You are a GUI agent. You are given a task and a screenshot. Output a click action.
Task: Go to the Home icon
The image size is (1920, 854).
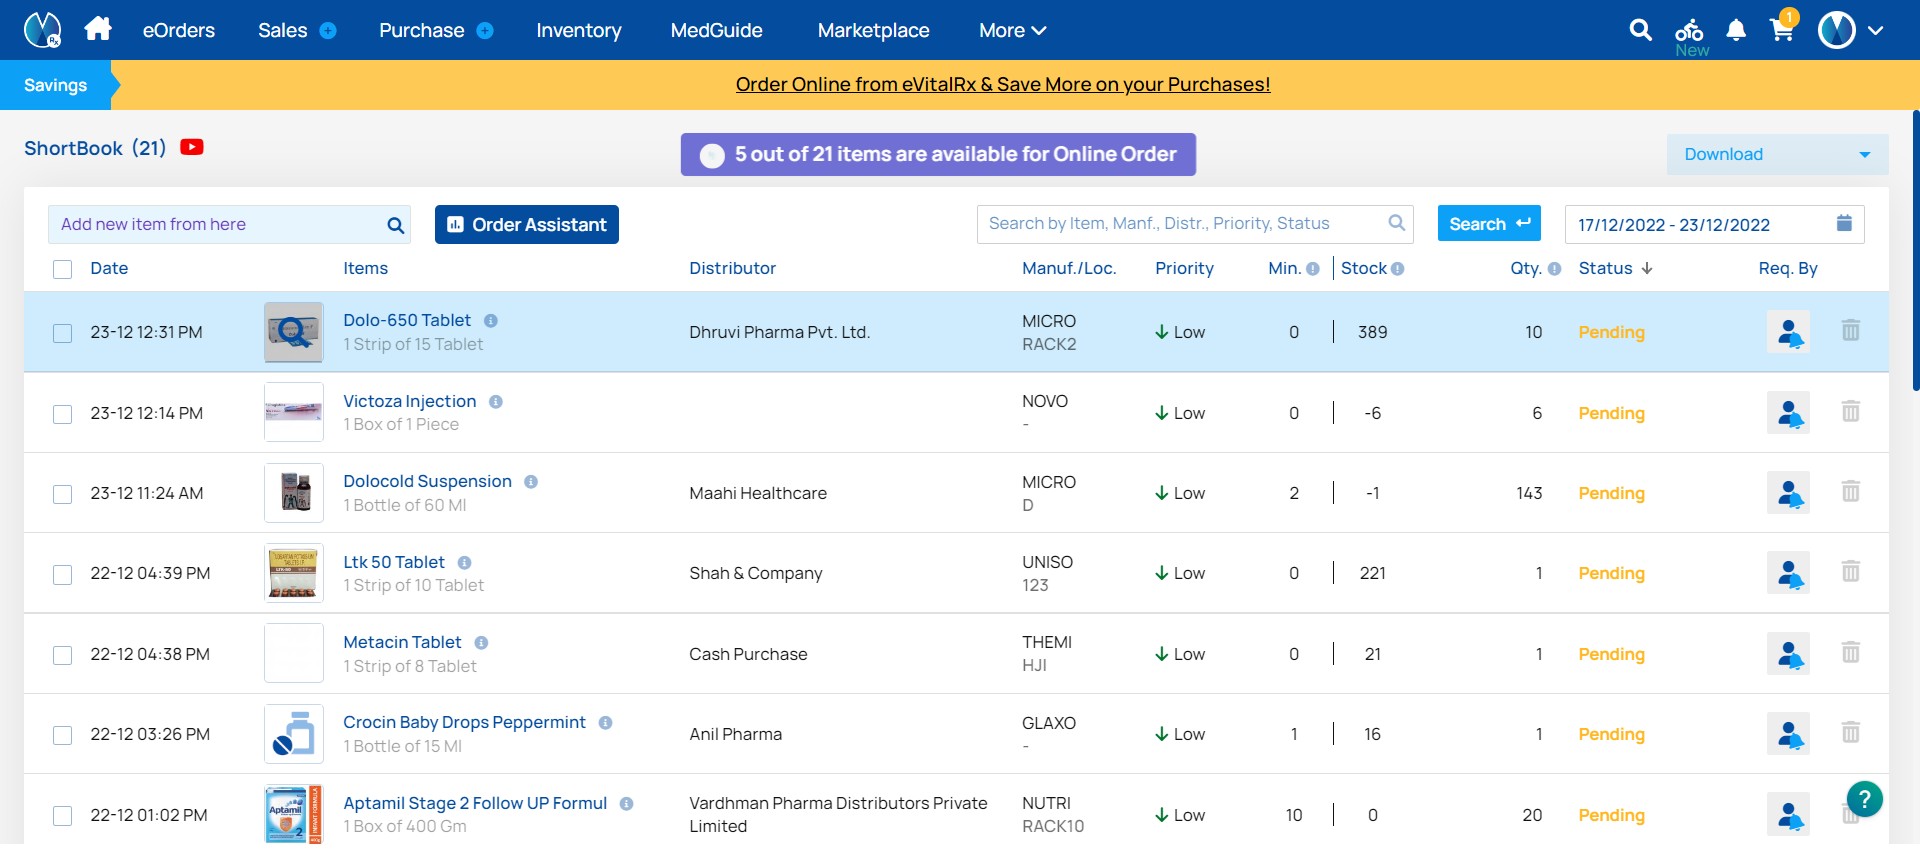98,29
